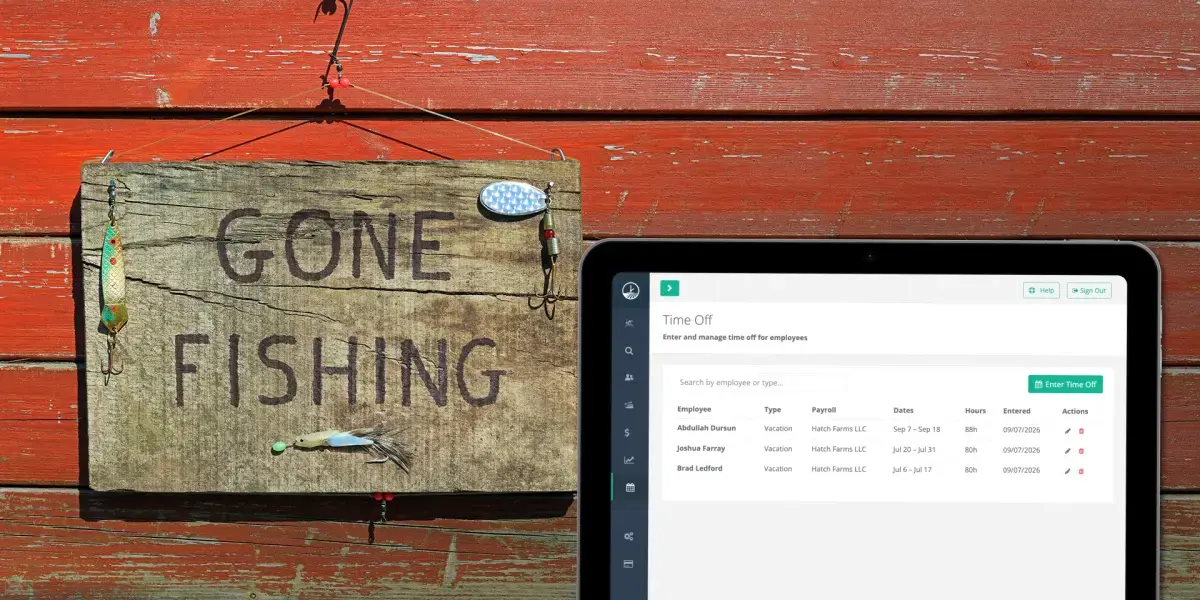Delete Abdullah Dursun's time off entry

(1081, 431)
